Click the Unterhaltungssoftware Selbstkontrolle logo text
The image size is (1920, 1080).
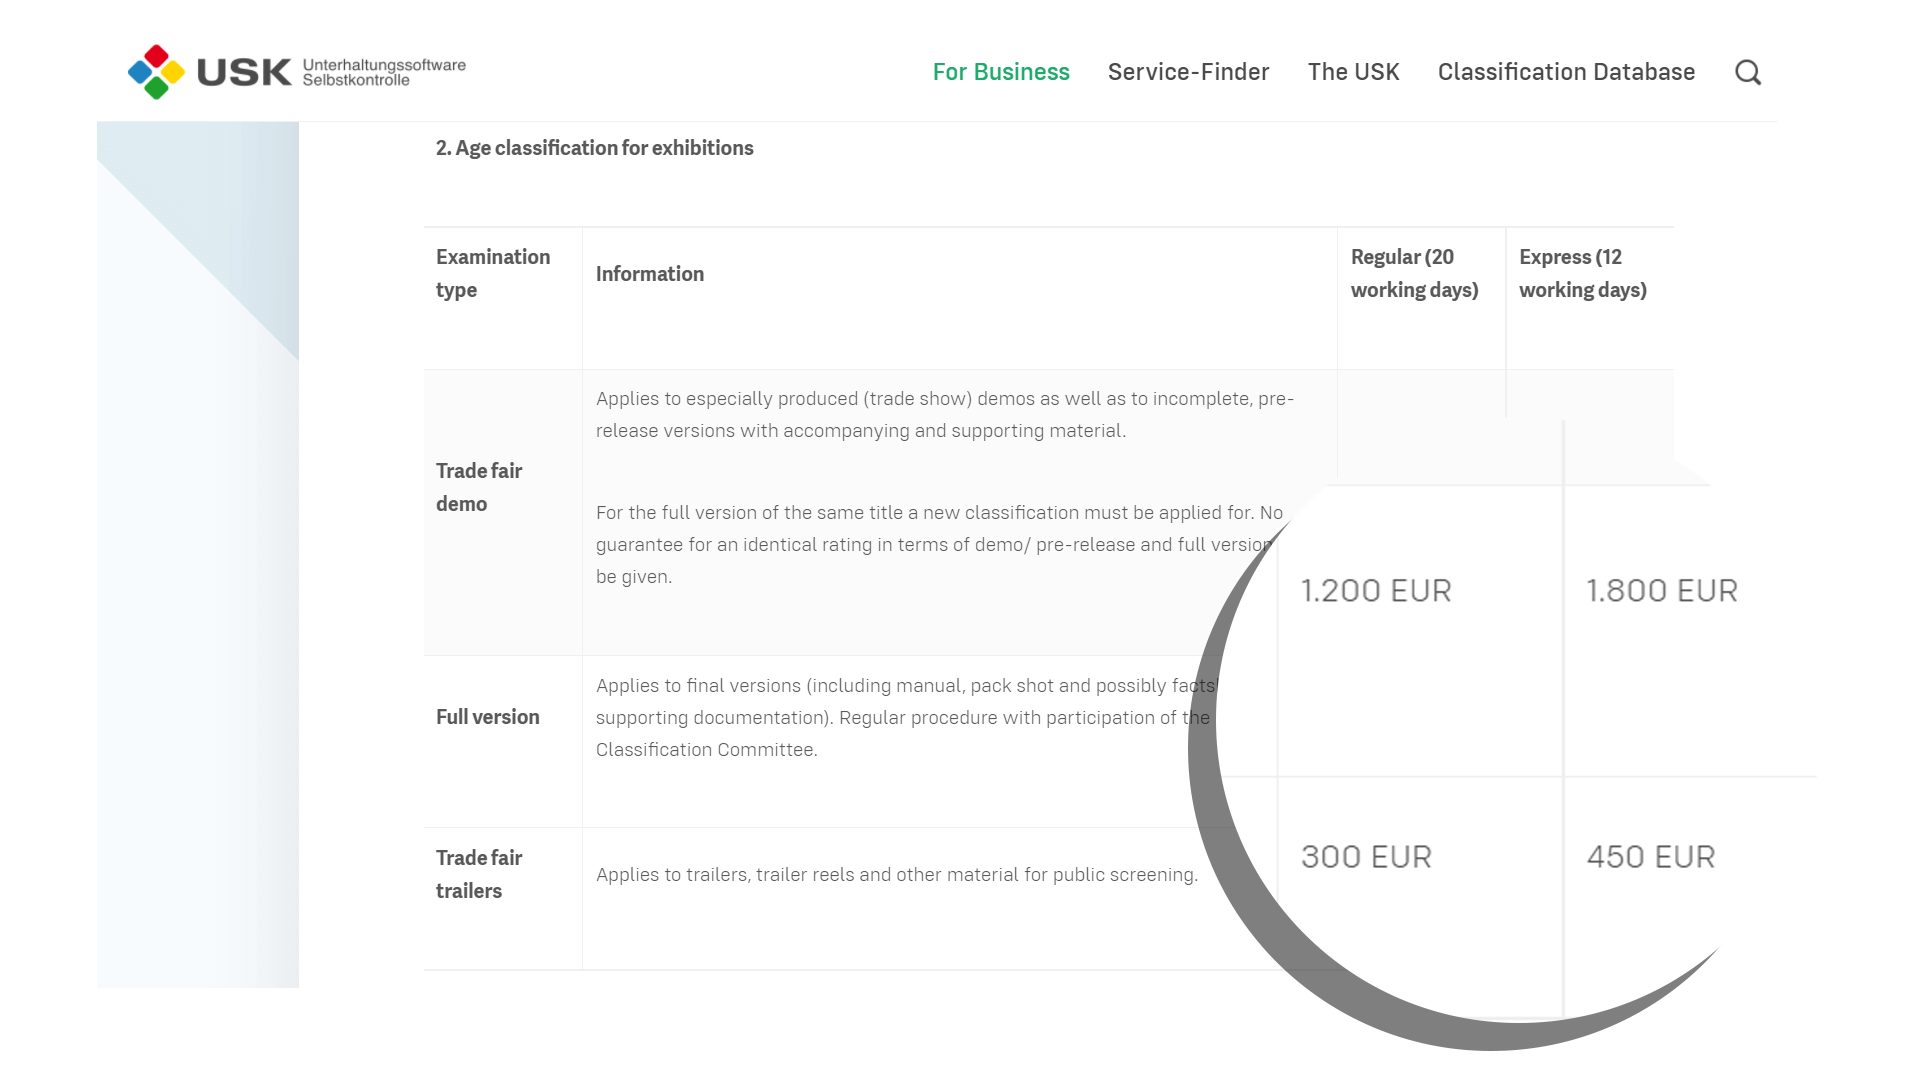[384, 72]
